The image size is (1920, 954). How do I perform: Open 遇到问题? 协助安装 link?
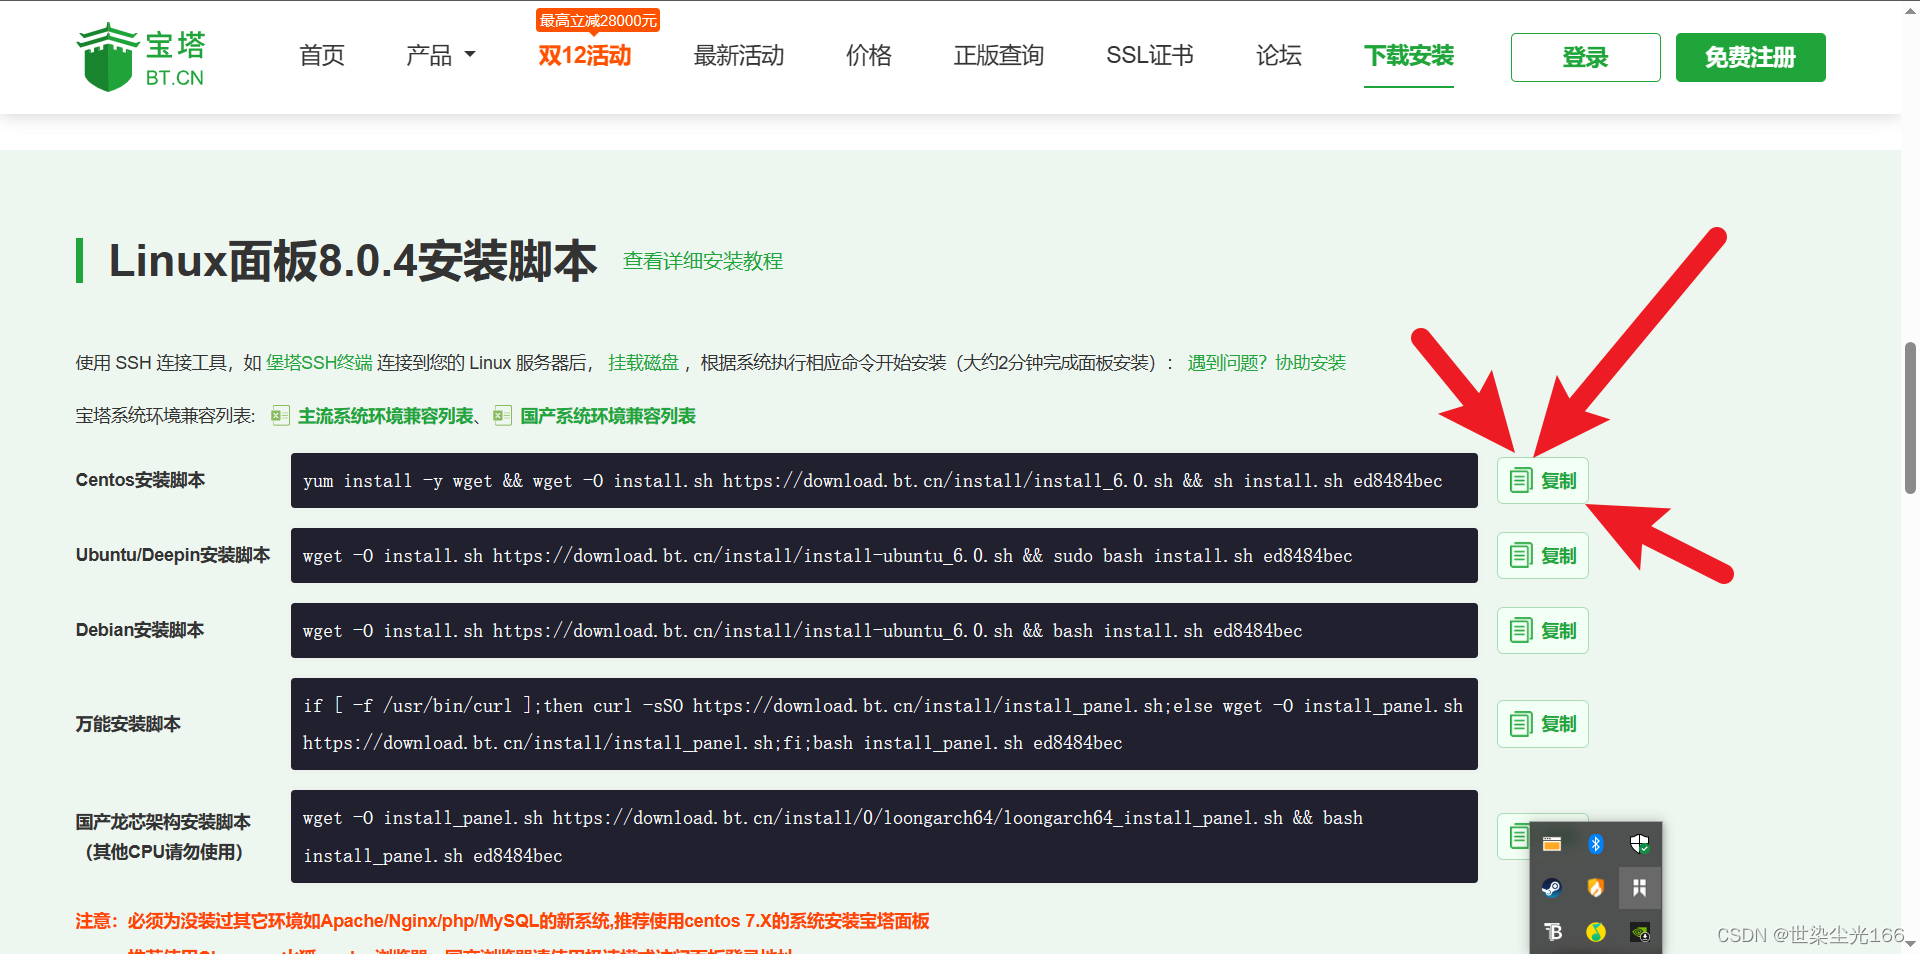[x=1267, y=363]
